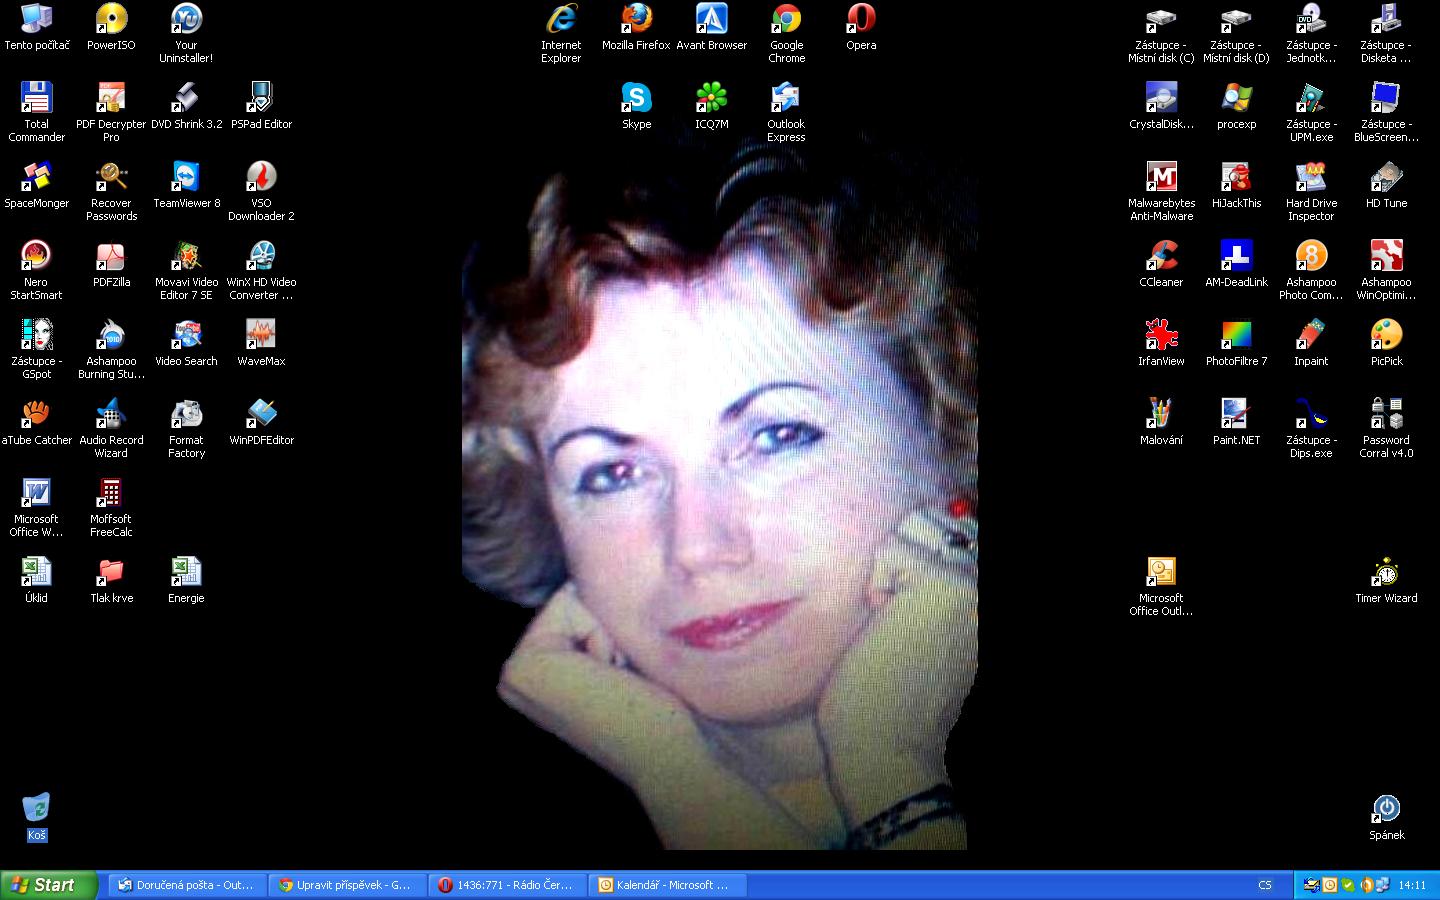Click the Spánek sleep shortcut icon
1440x900 pixels.
click(x=1386, y=810)
